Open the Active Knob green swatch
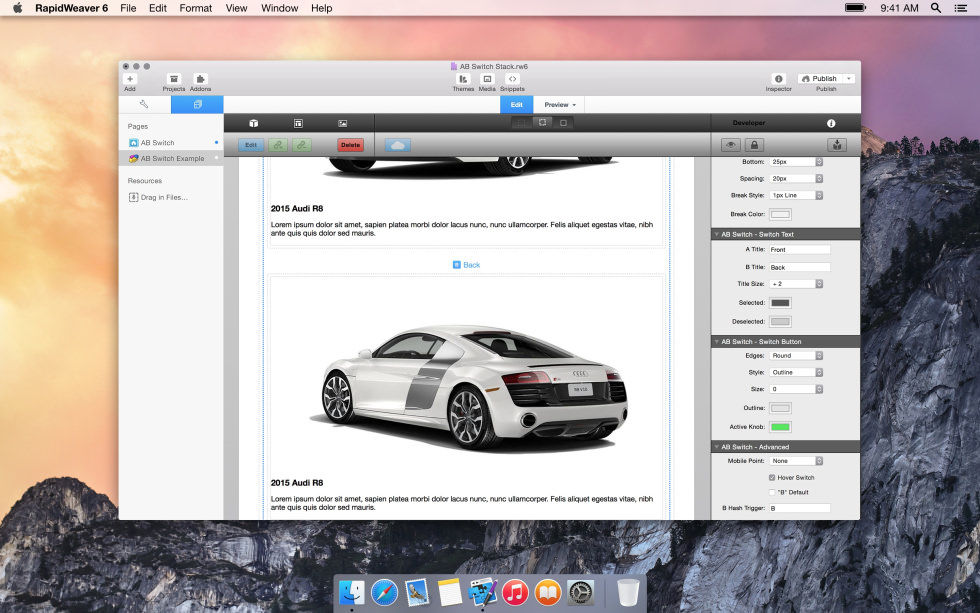Screen dimensions: 980x613 [780, 427]
